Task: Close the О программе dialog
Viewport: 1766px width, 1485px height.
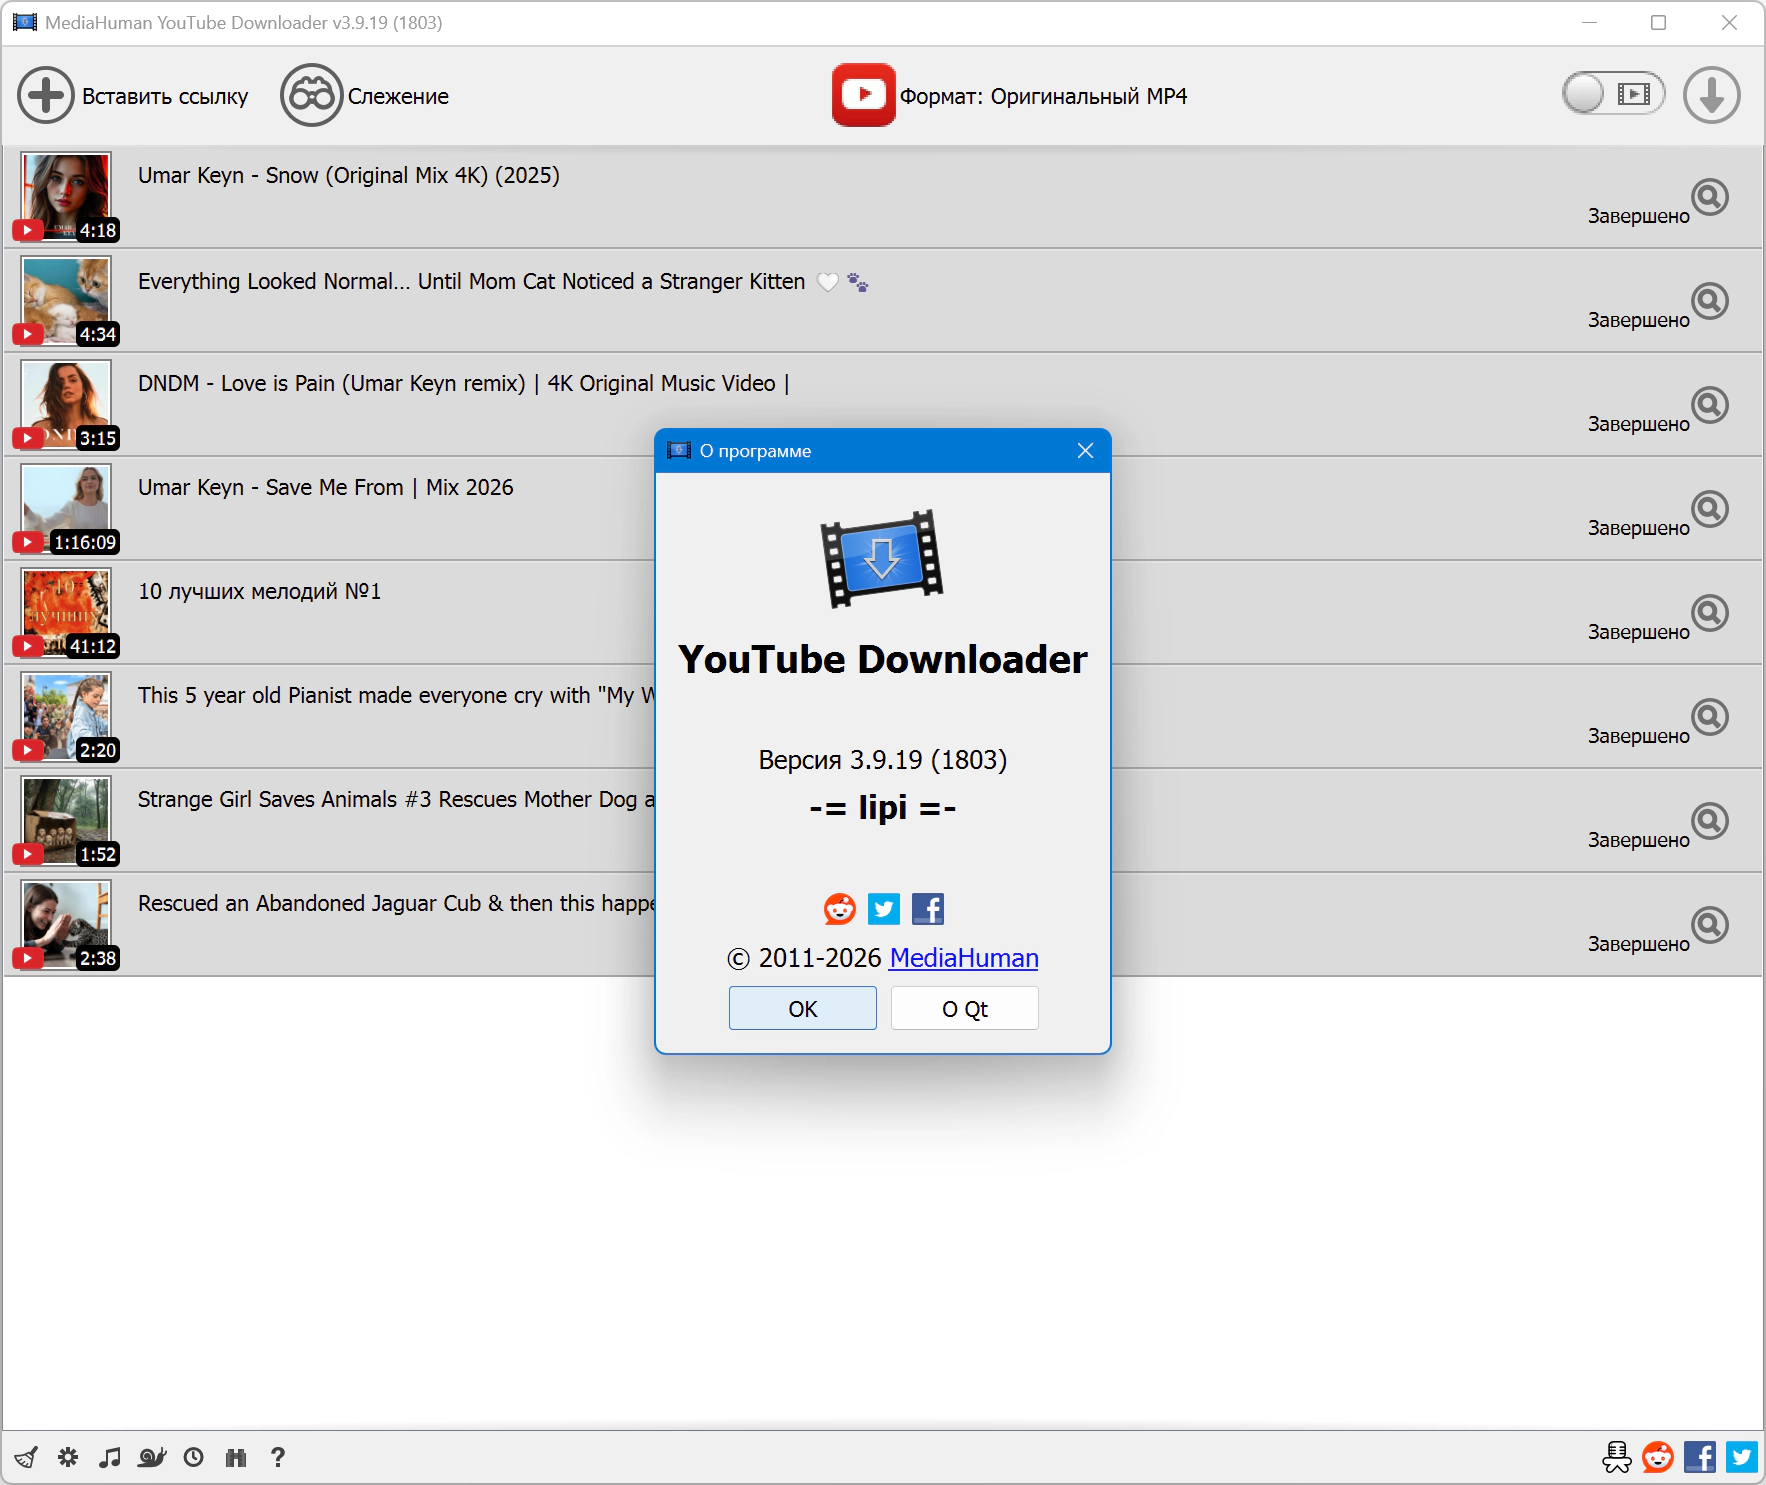Action: click(1085, 451)
